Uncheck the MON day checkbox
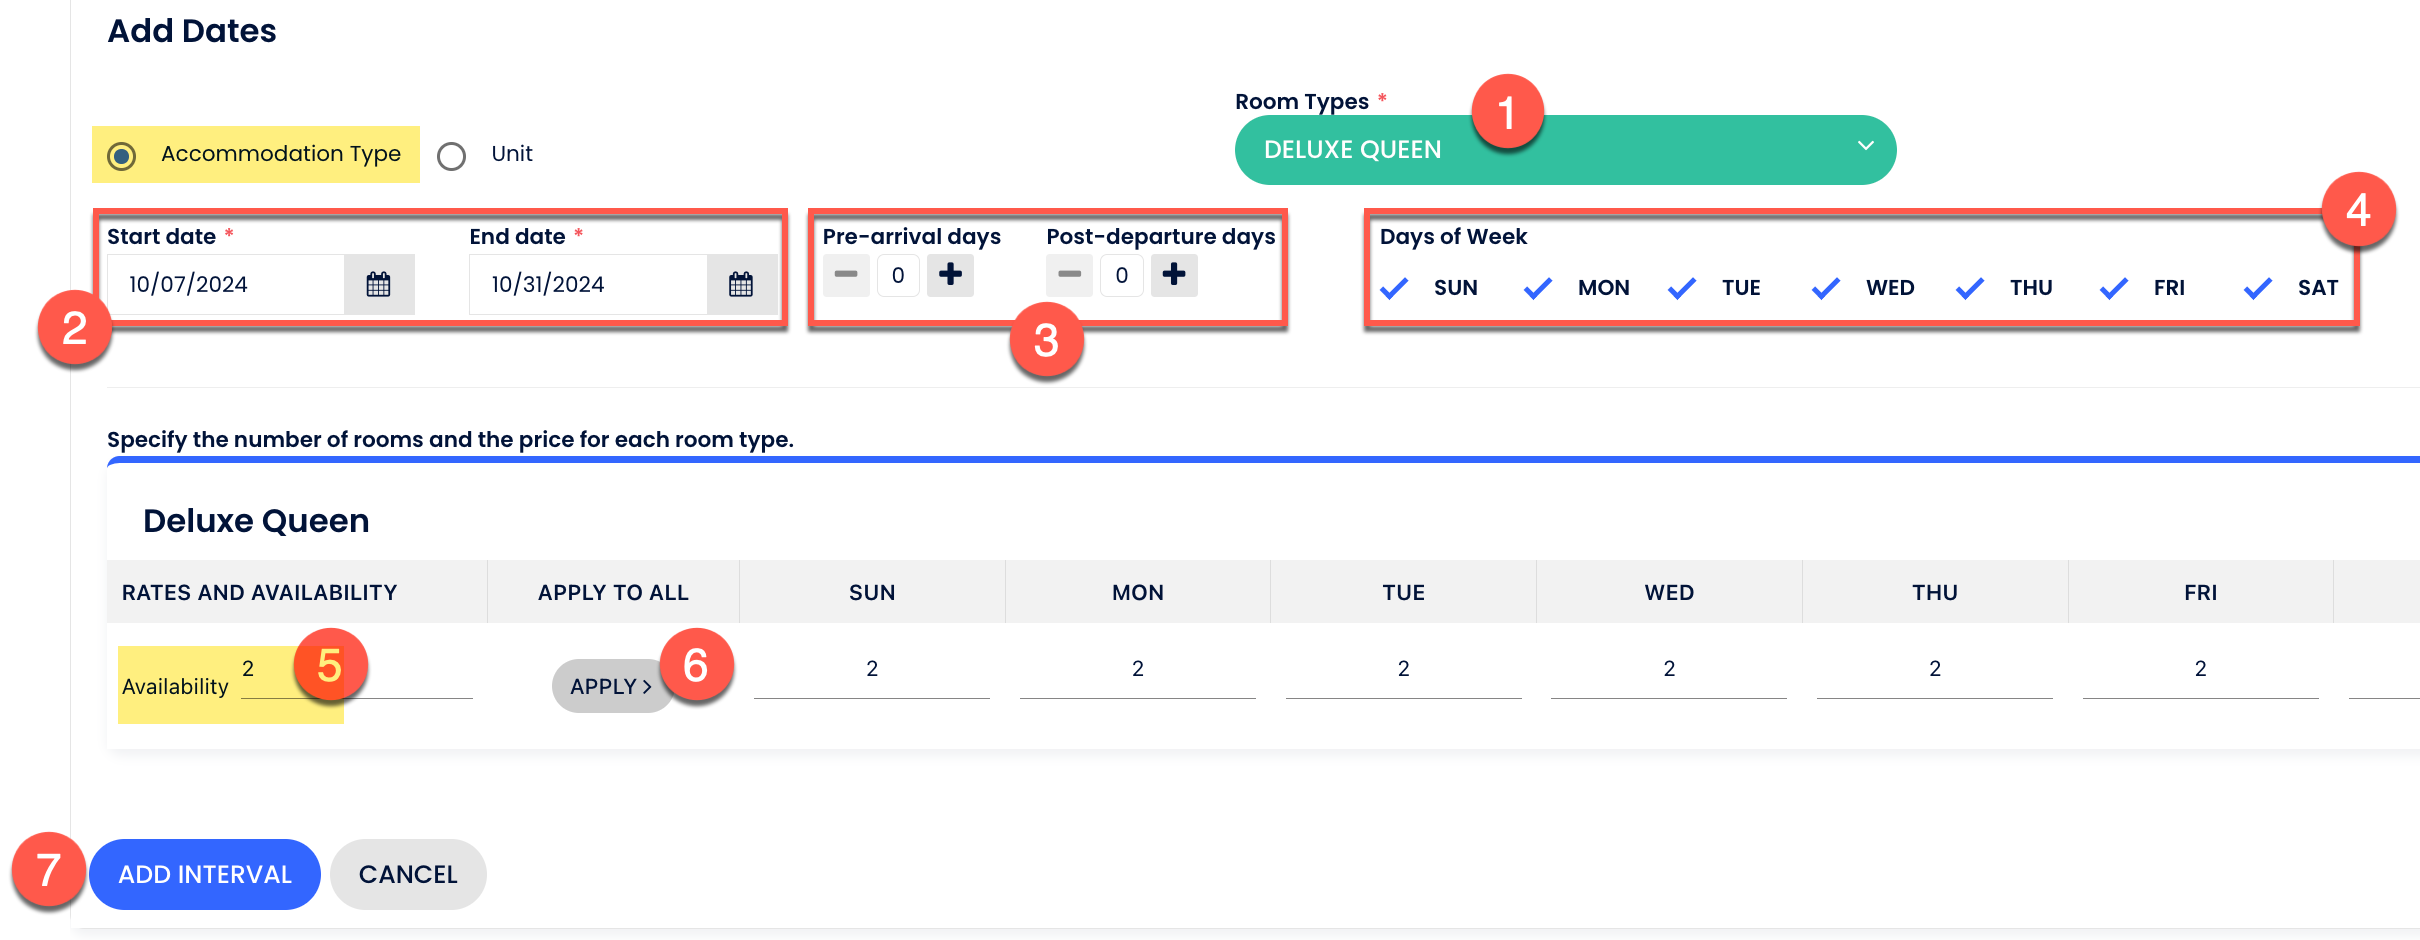Screen dimensions: 2420x940 [1538, 288]
